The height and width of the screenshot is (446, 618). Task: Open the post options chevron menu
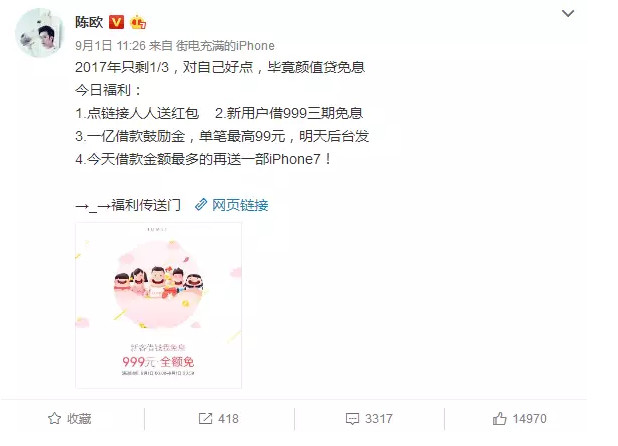pyautogui.click(x=568, y=14)
